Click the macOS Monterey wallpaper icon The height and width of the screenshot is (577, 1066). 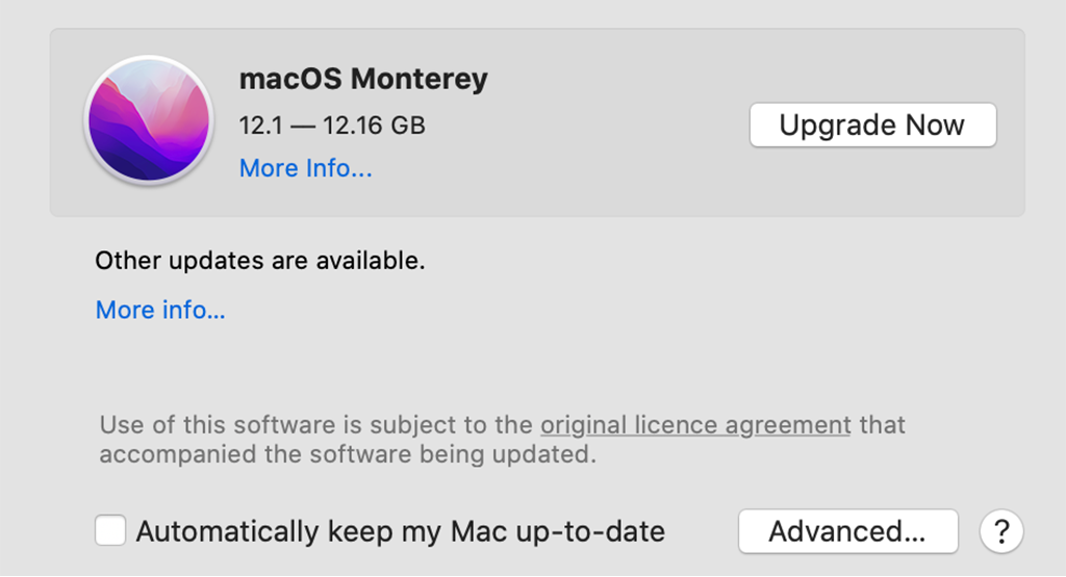149,120
